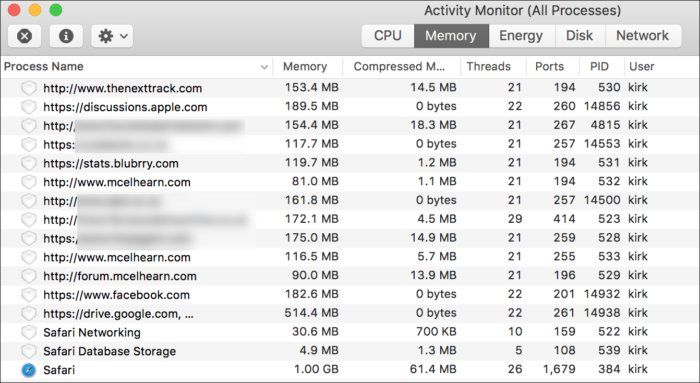The height and width of the screenshot is (383, 700).
Task: Open the Inspect process info button
Action: pos(66,36)
